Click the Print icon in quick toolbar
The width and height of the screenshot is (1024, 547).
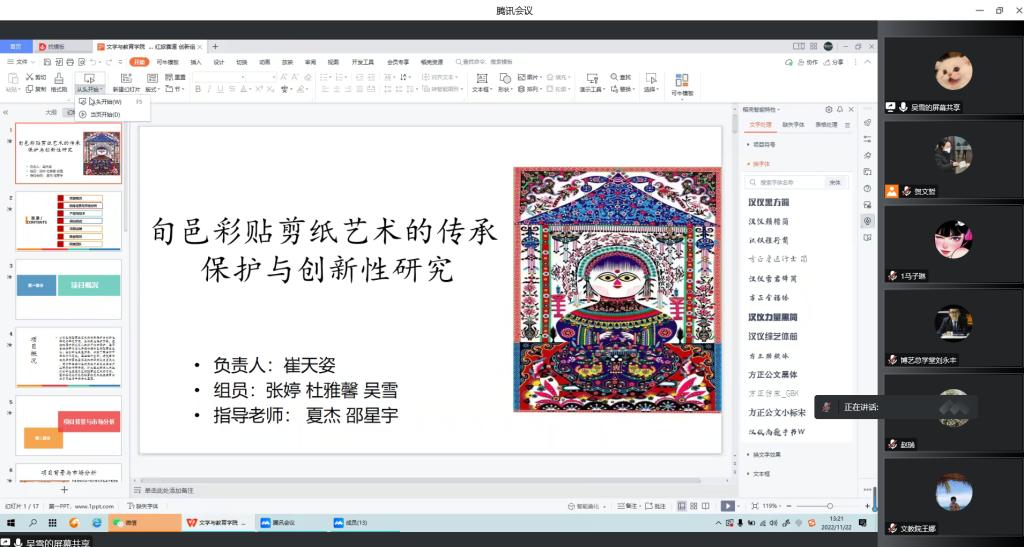(70, 62)
